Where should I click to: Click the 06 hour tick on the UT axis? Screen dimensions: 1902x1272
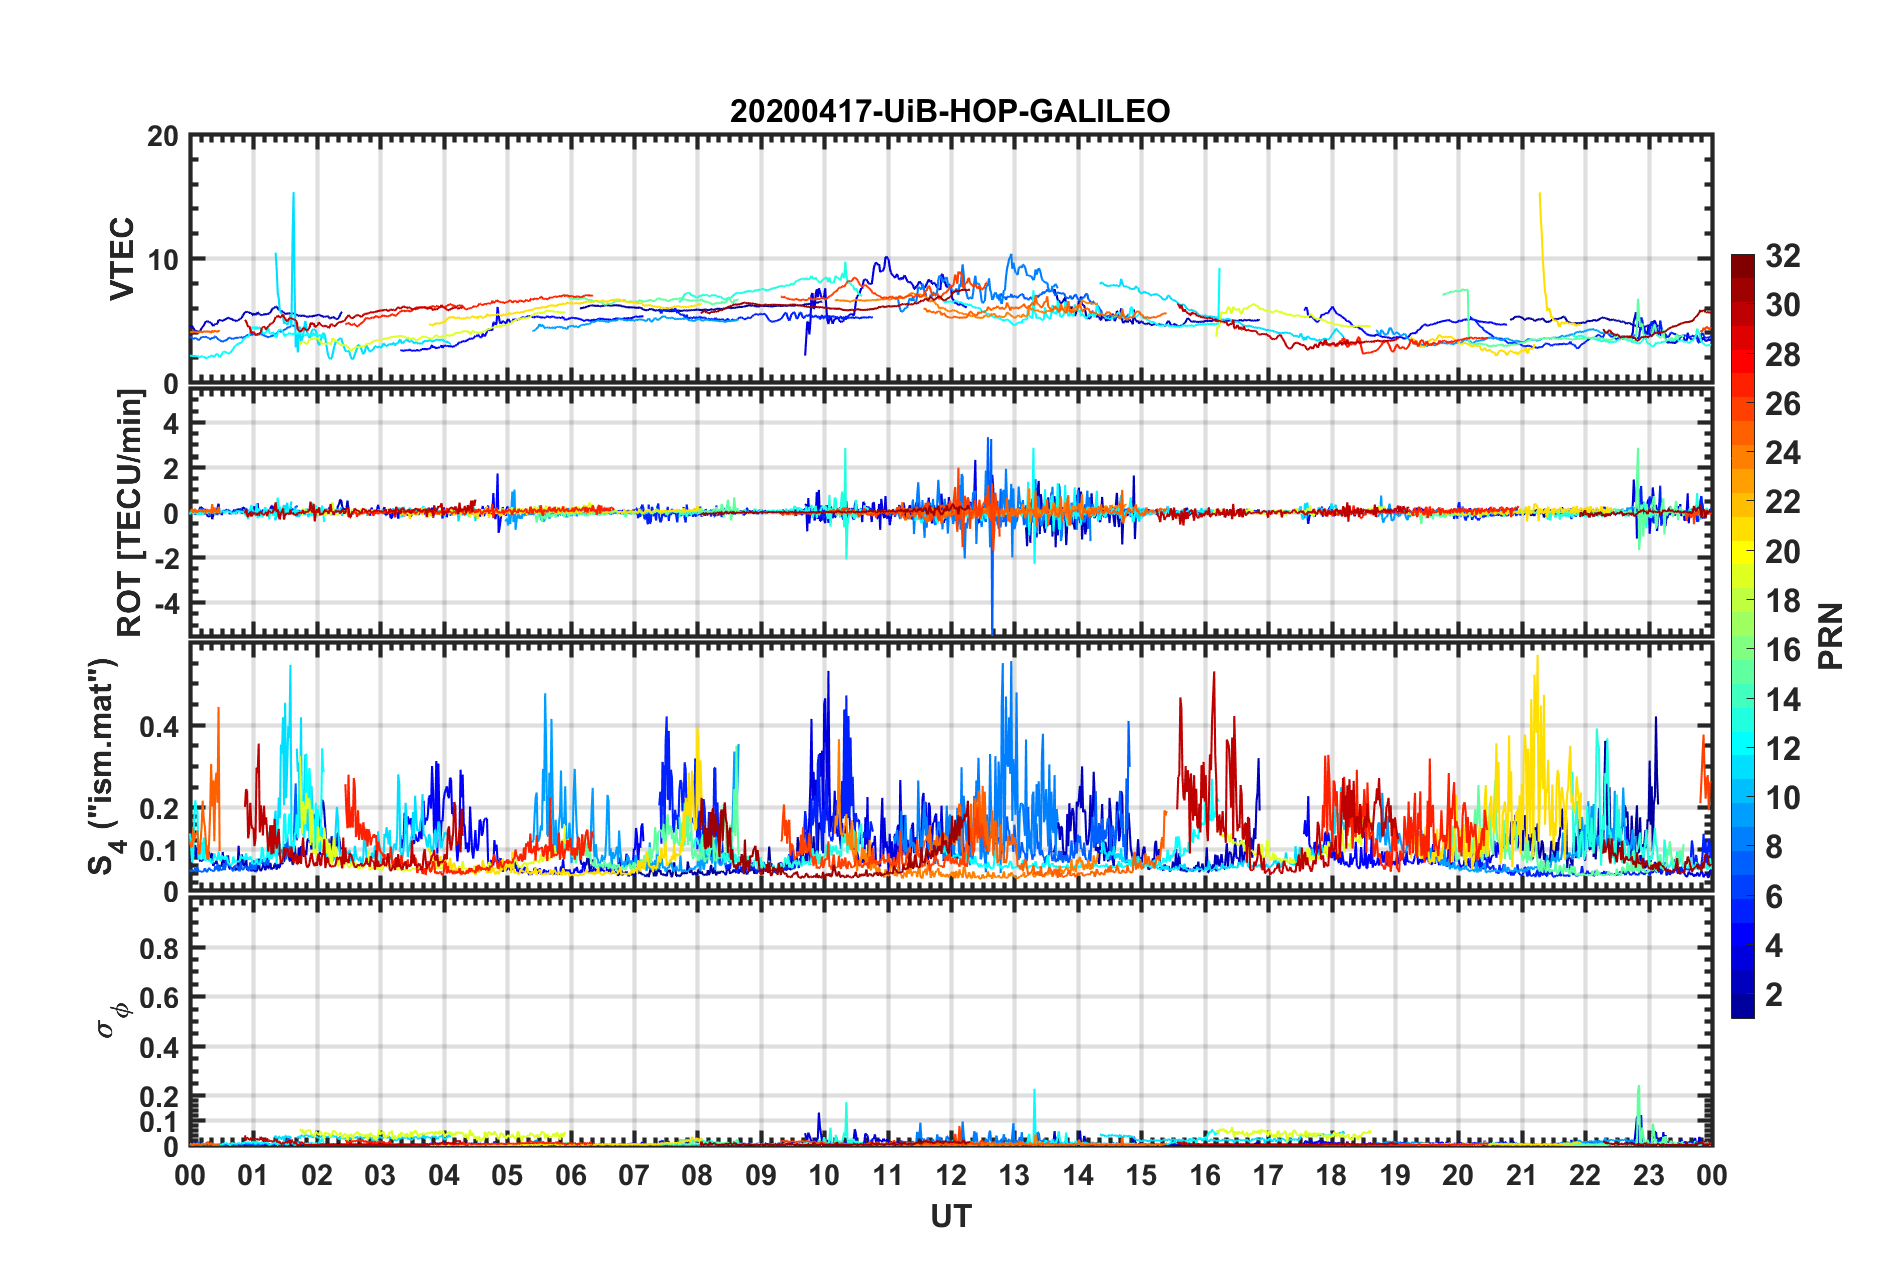pyautogui.click(x=571, y=1175)
